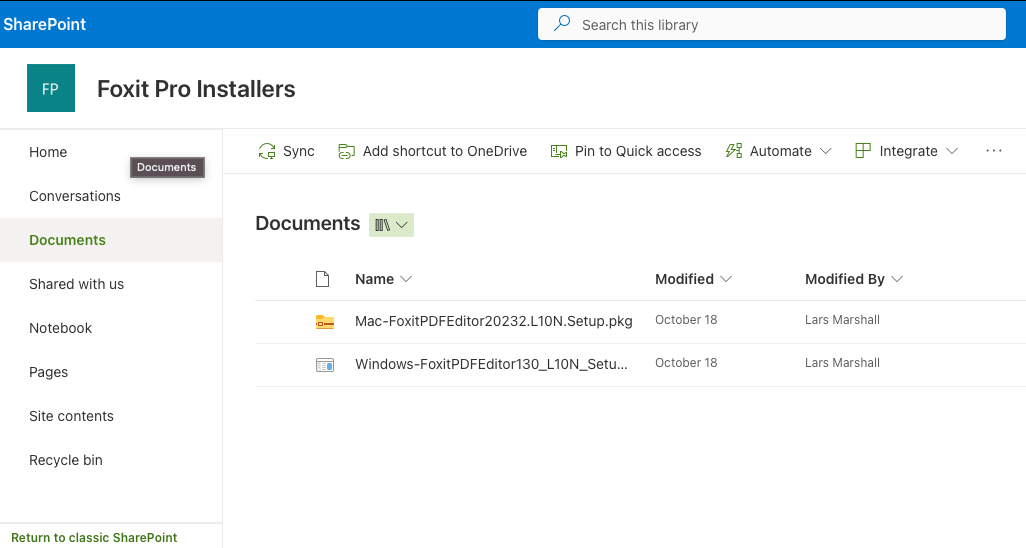This screenshot has width=1026, height=548.
Task: Click the Sync icon in toolbar
Action: [x=267, y=151]
